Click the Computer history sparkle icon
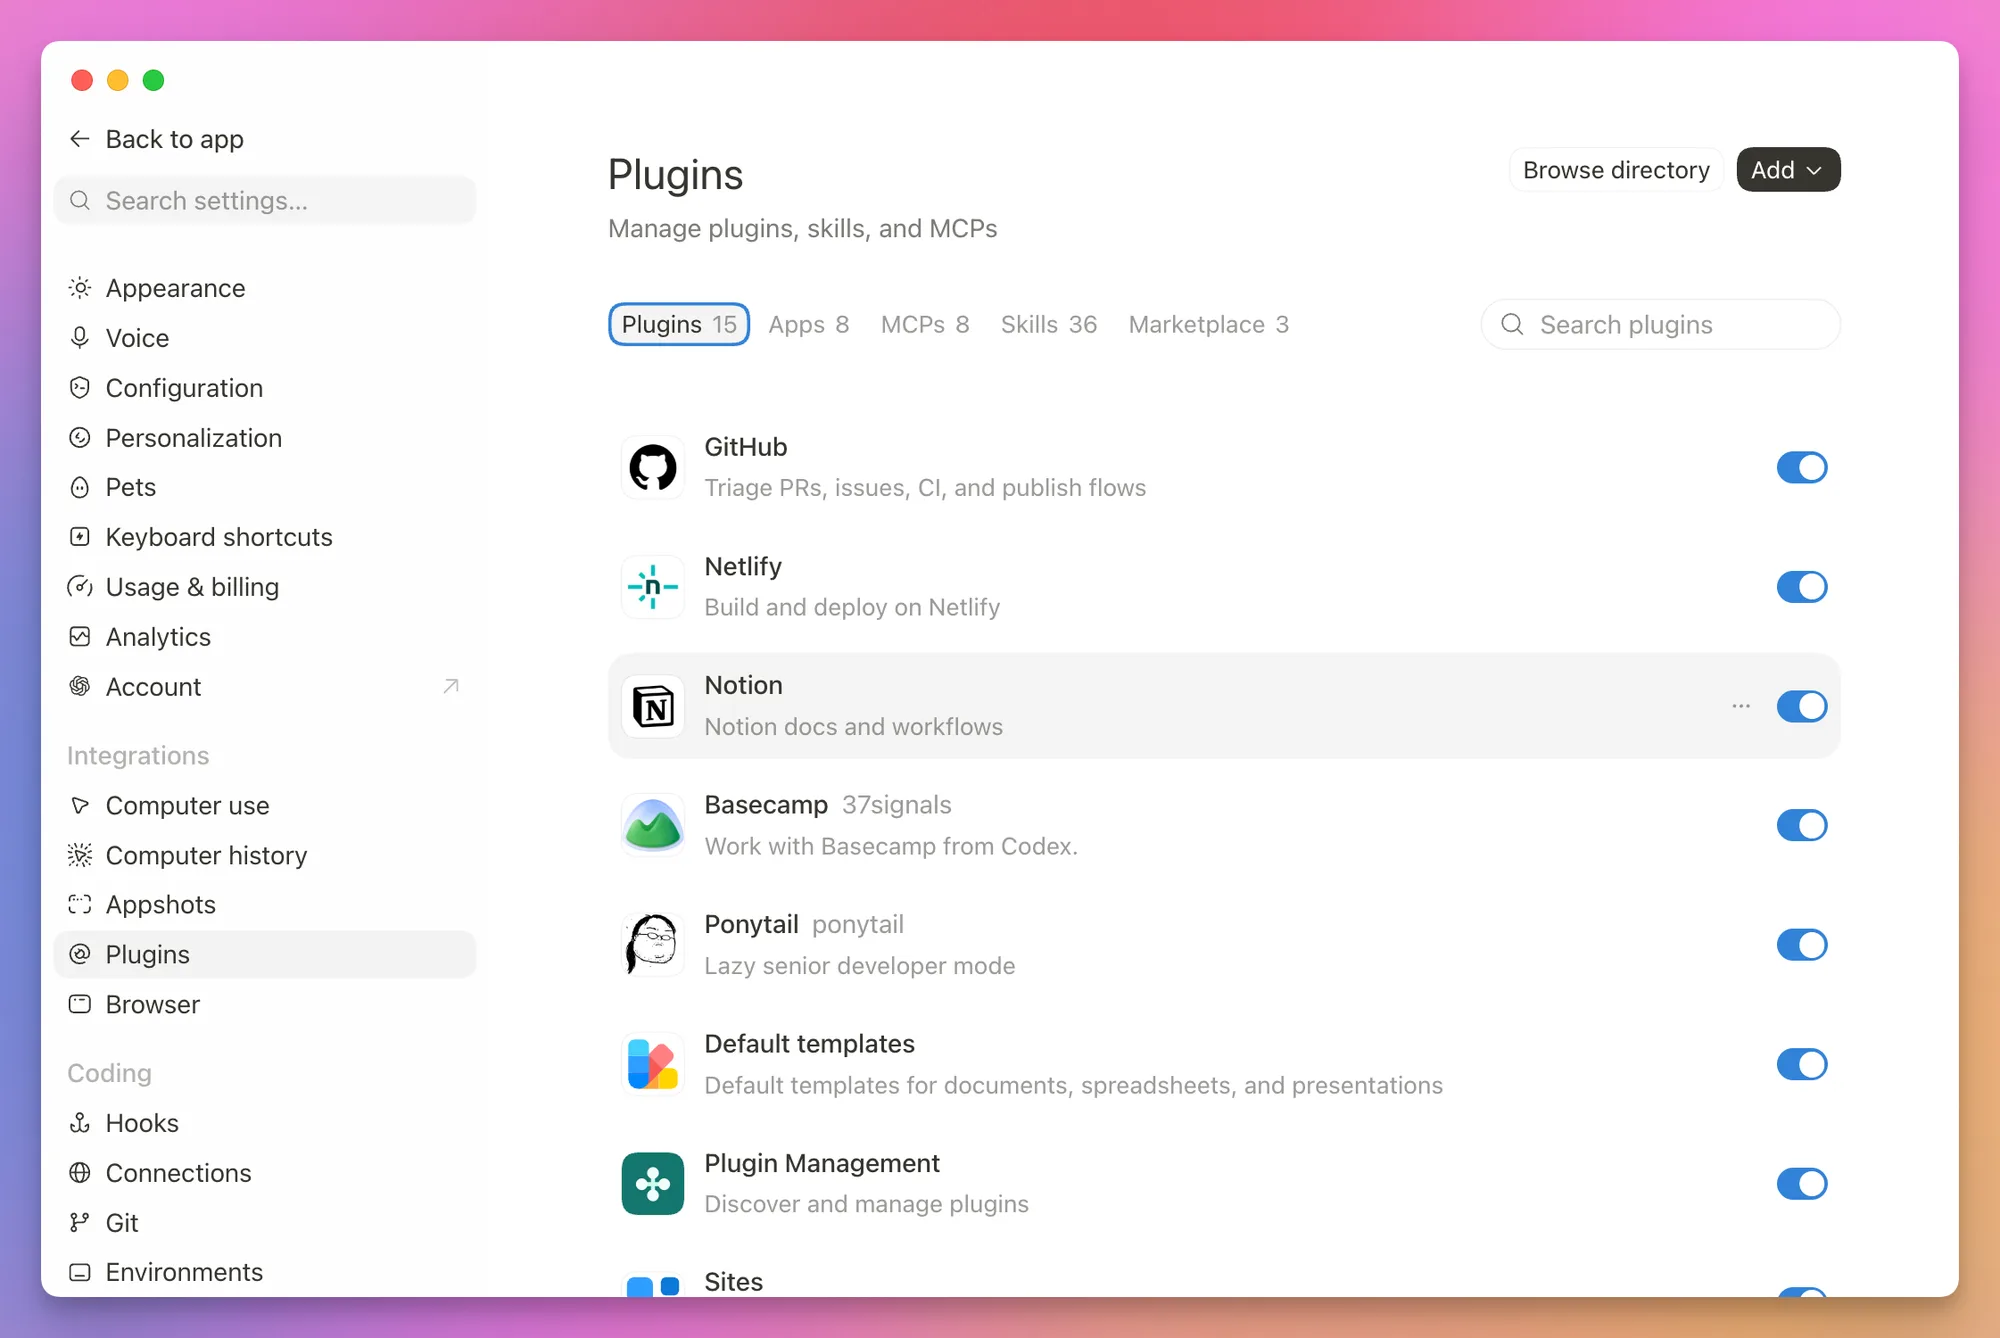The image size is (2000, 1338). pos(80,855)
